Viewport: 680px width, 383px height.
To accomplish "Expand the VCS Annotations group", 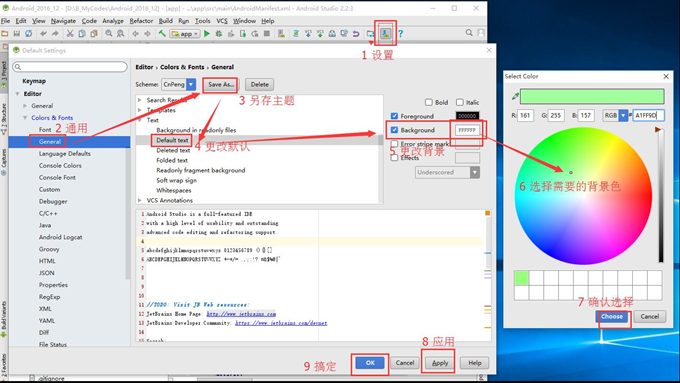I will click(140, 200).
